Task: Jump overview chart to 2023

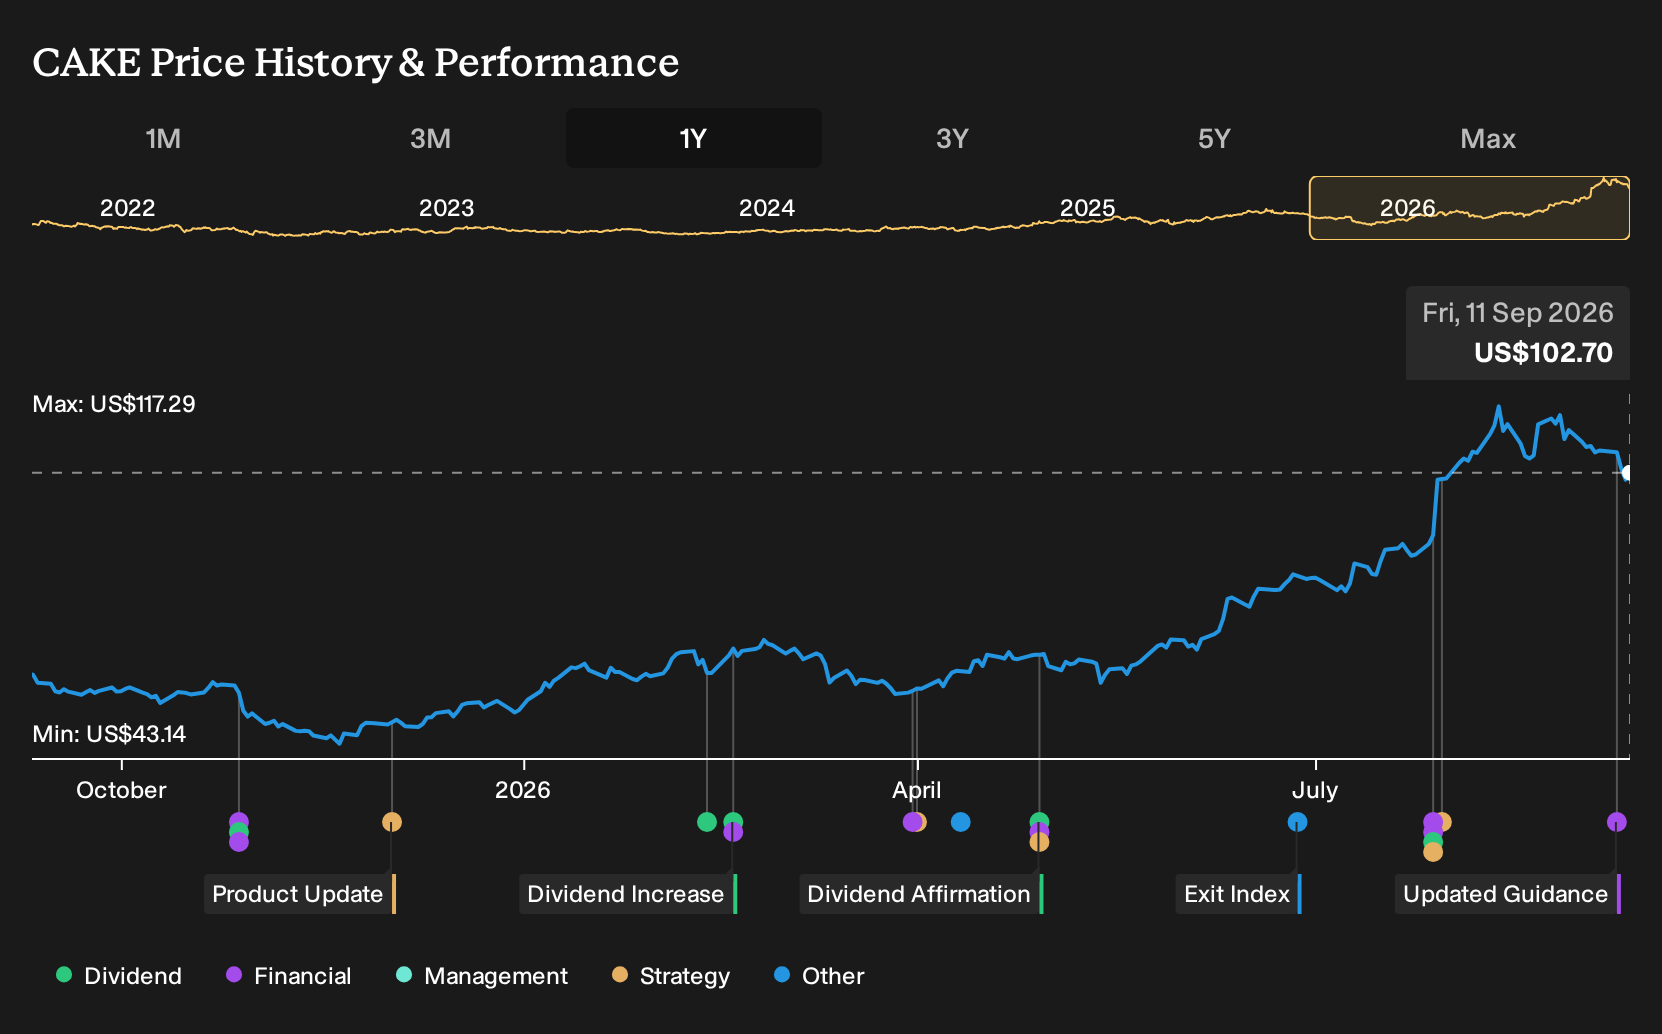Action: (x=446, y=208)
